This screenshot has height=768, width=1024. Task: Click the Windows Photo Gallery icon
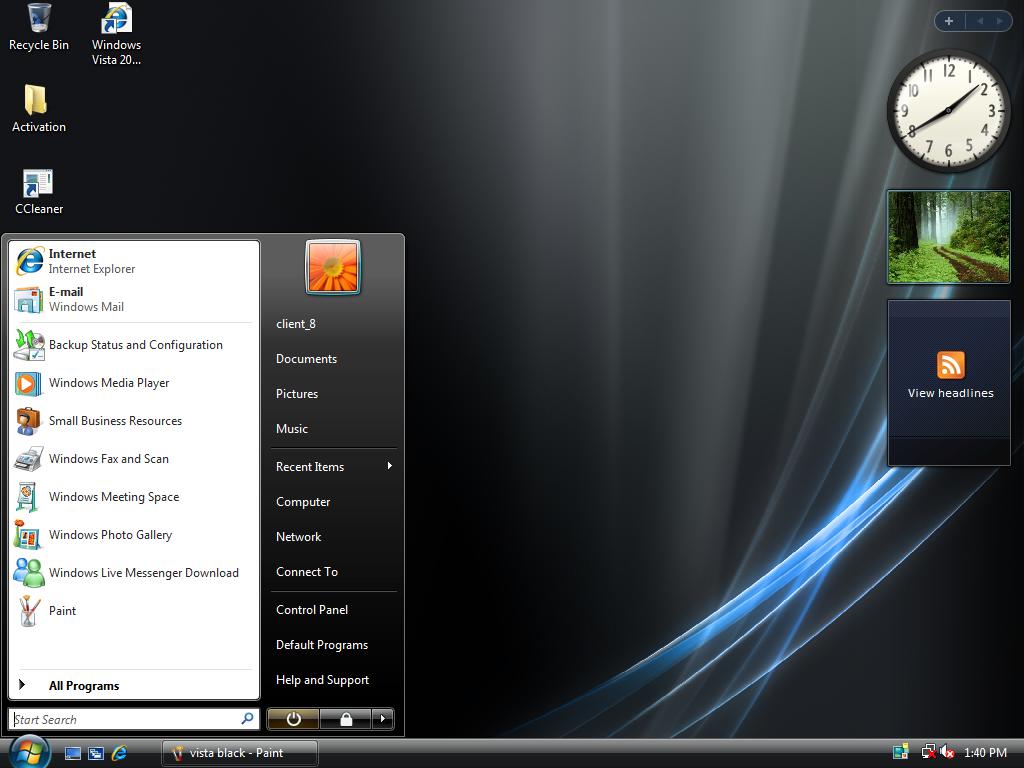click(28, 535)
